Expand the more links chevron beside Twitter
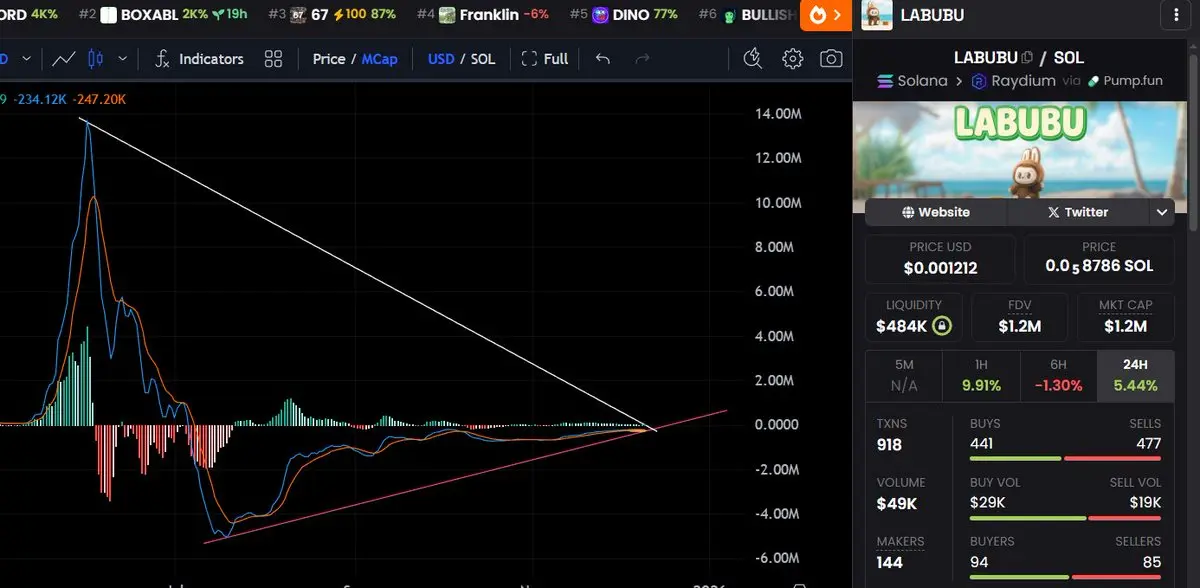Screen dimensions: 1200x588 1161,212
